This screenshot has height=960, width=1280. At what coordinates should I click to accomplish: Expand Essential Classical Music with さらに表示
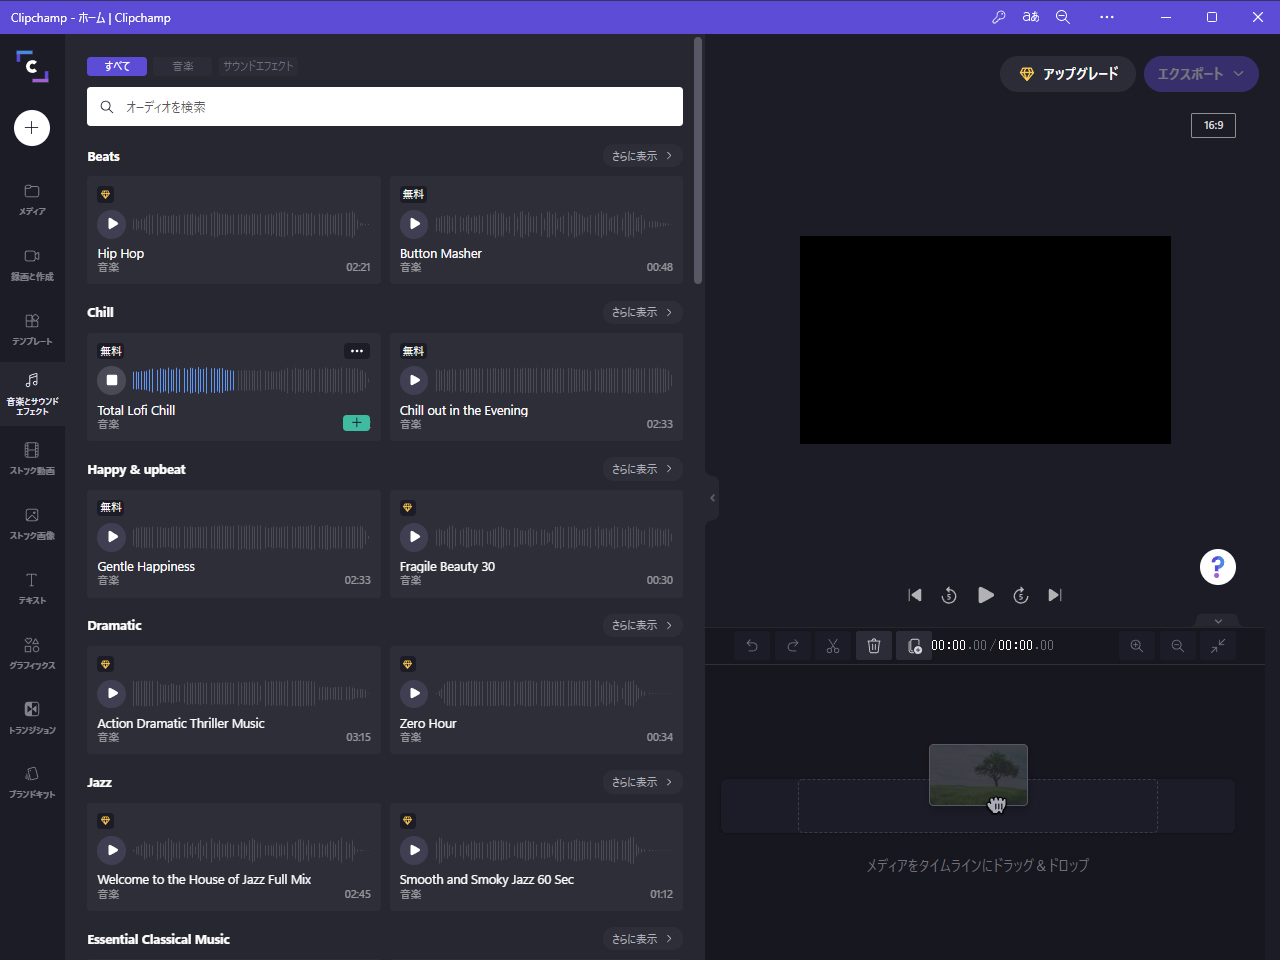(643, 938)
